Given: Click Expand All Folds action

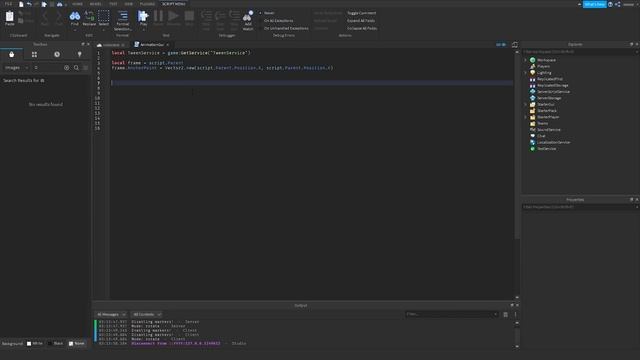Looking at the screenshot, I should (361, 20).
